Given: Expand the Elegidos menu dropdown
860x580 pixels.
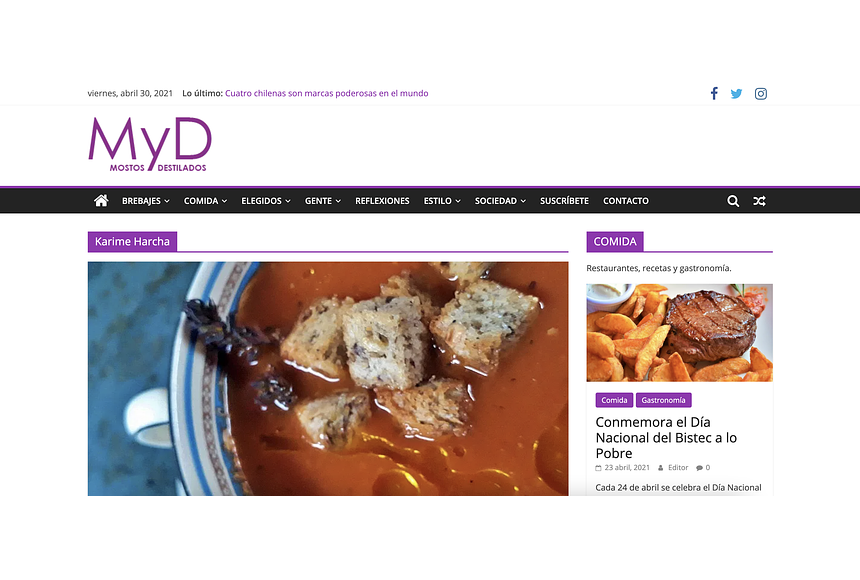Looking at the screenshot, I should 266,201.
